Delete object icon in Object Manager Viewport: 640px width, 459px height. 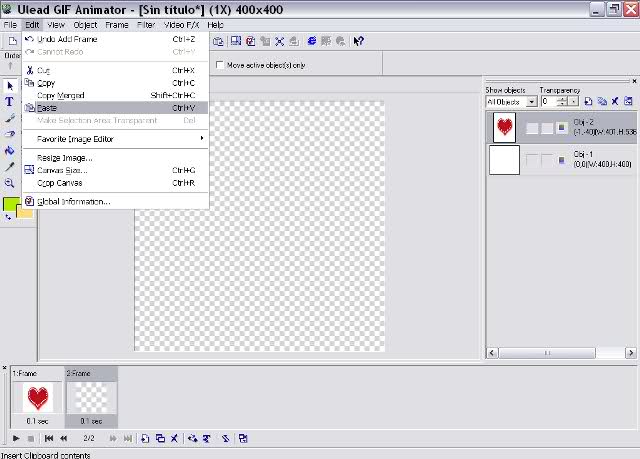click(x=615, y=101)
